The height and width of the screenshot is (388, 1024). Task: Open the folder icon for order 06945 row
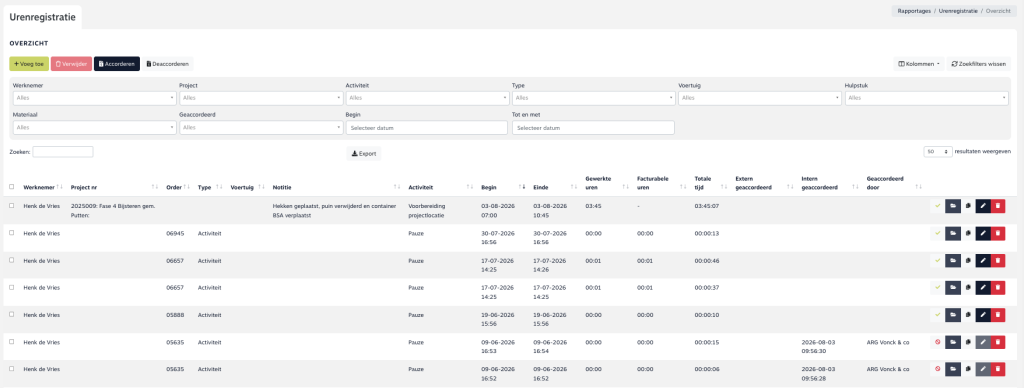pyautogui.click(x=953, y=233)
